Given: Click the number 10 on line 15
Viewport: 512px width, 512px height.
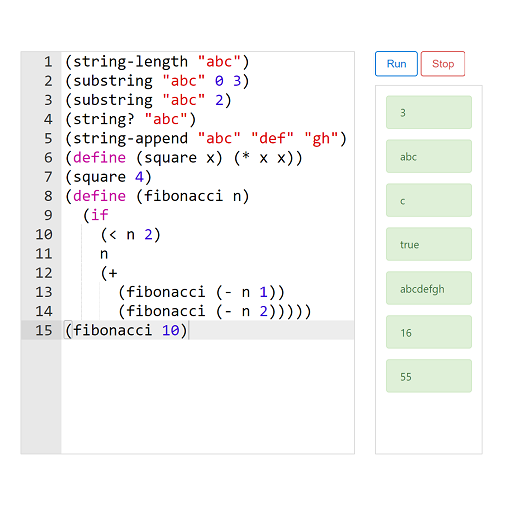Looking at the screenshot, I should [170, 331].
